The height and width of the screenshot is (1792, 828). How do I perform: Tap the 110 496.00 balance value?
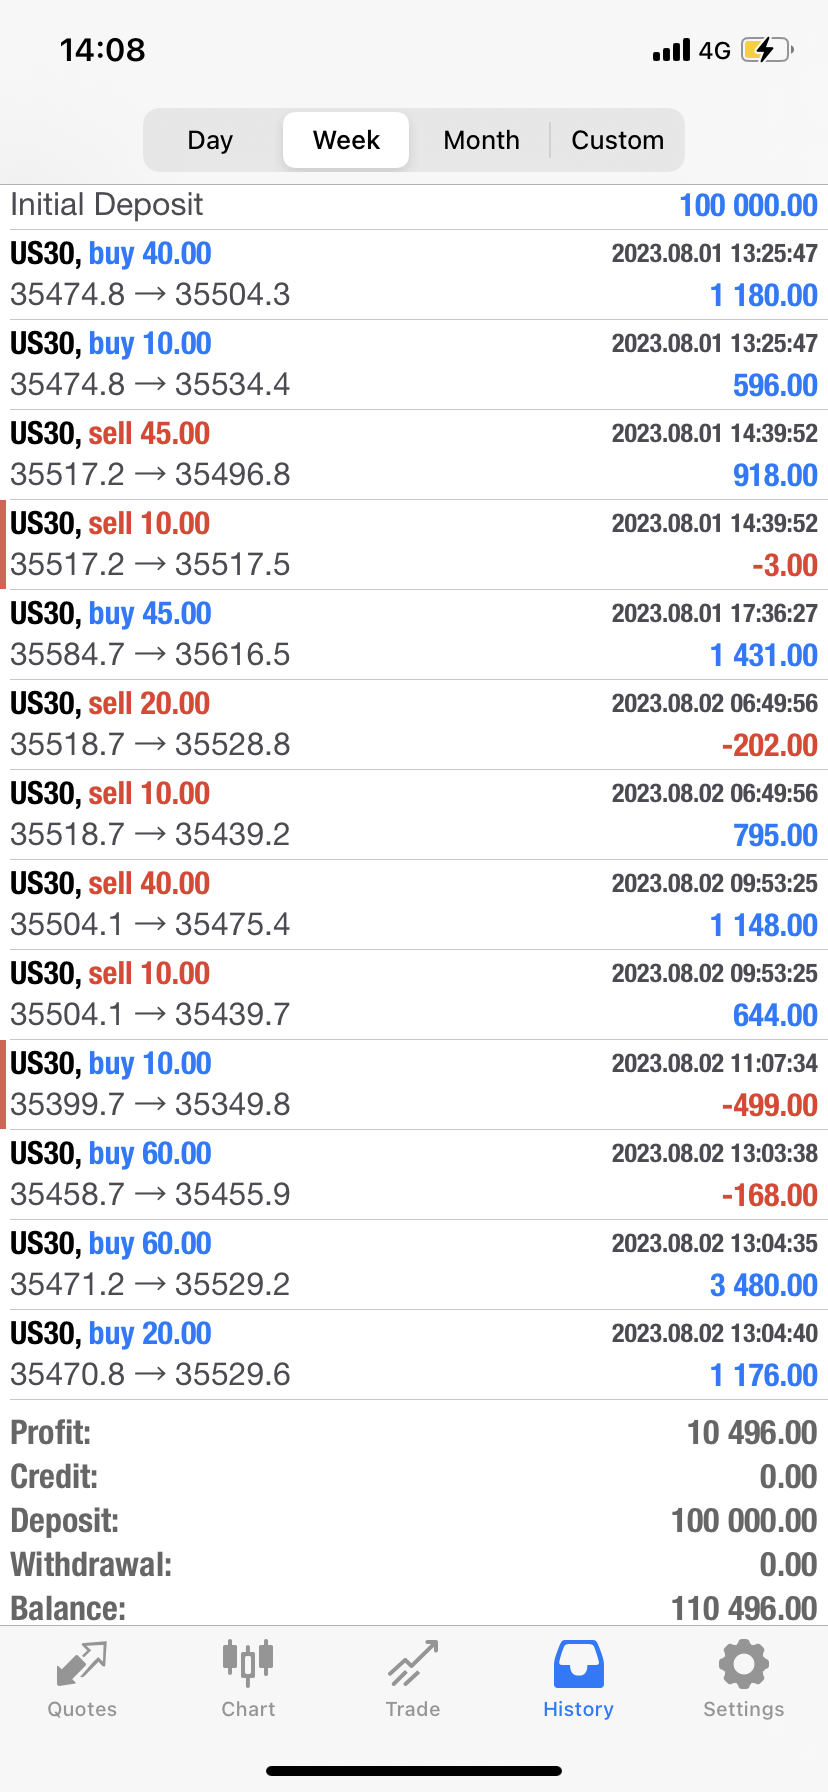point(744,1608)
